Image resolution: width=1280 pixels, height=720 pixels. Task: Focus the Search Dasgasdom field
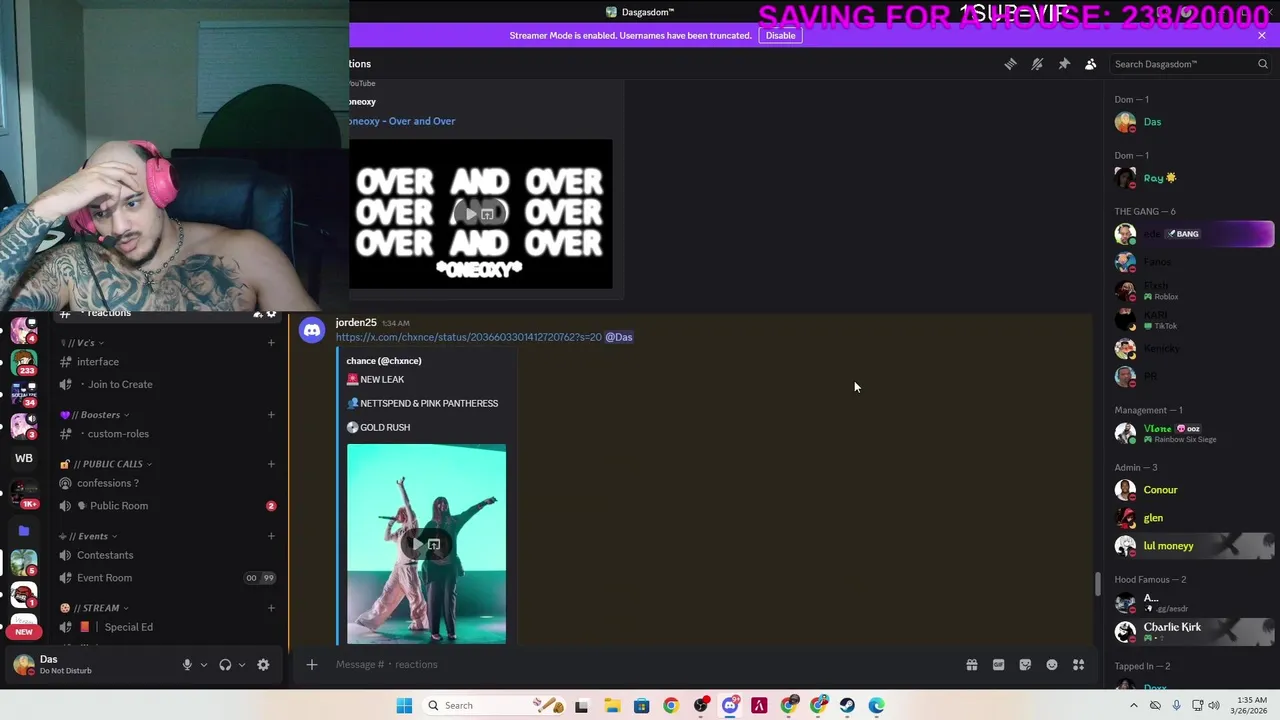pos(1190,64)
